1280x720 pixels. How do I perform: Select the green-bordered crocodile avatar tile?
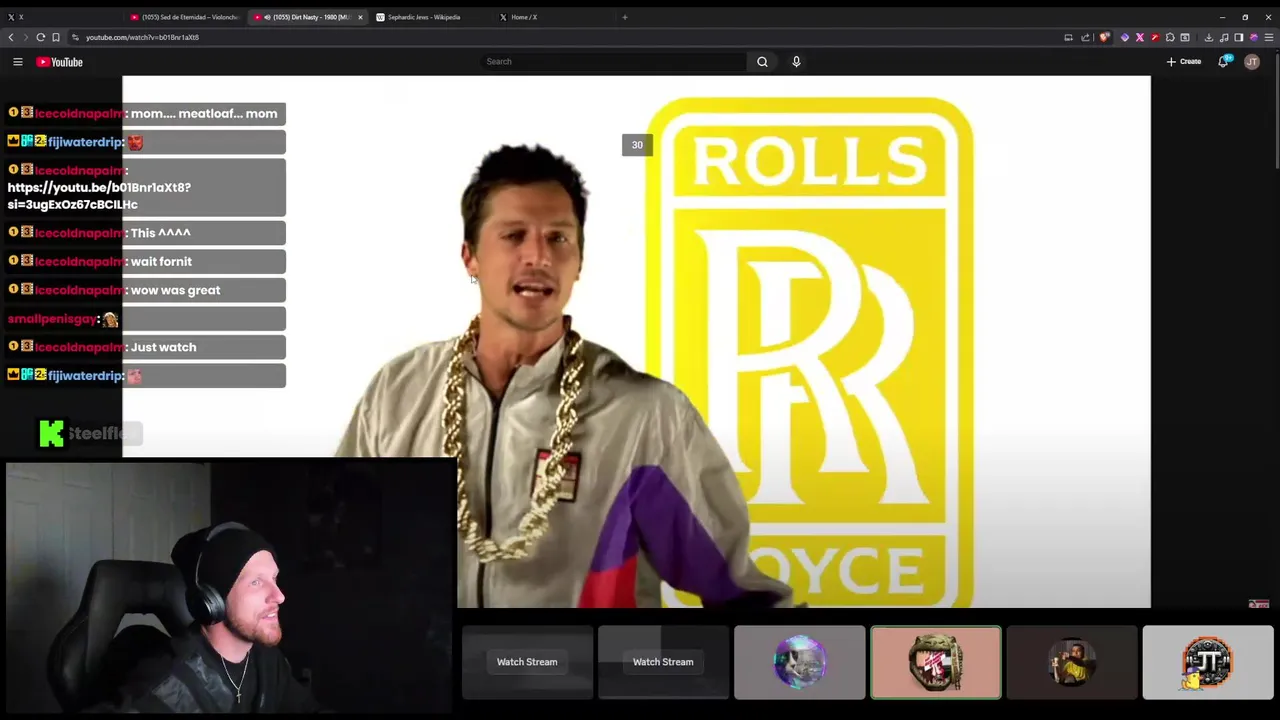[x=936, y=662]
